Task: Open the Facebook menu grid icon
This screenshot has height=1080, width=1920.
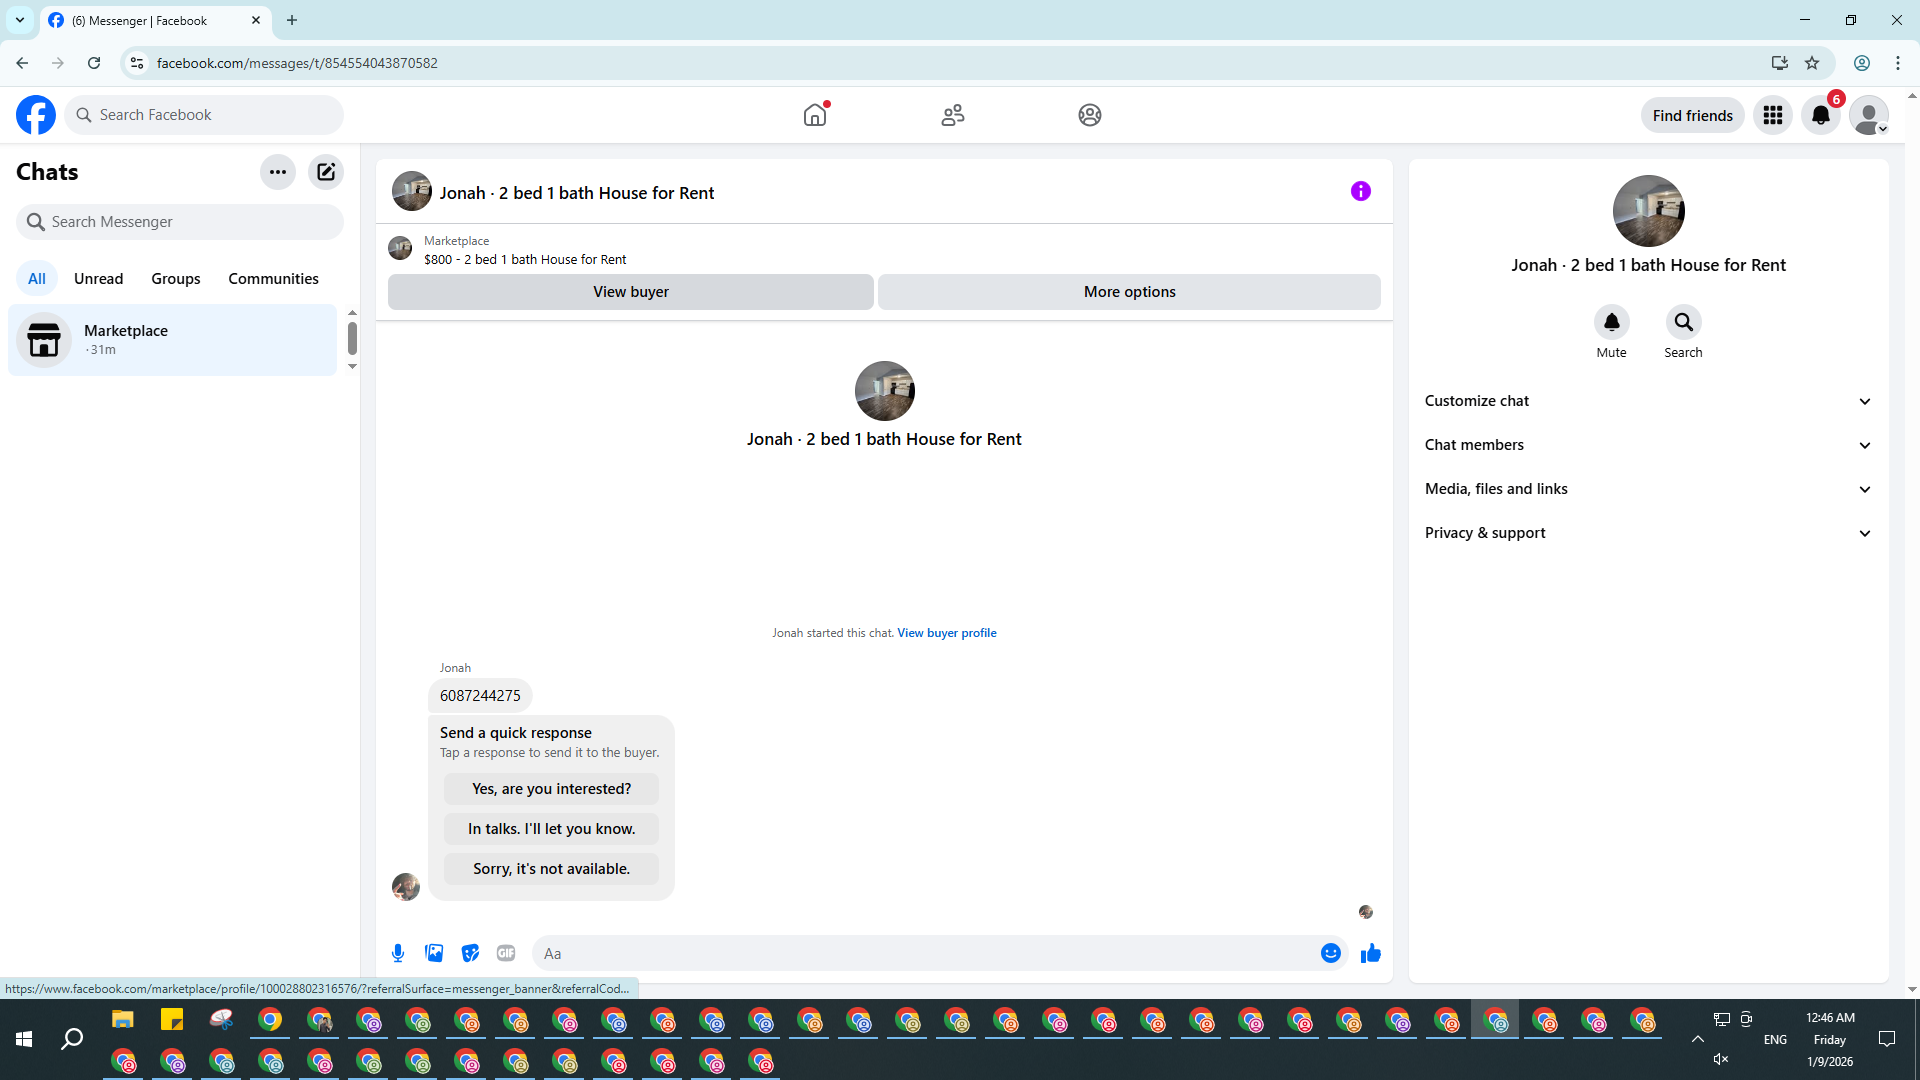Action: coord(1773,115)
